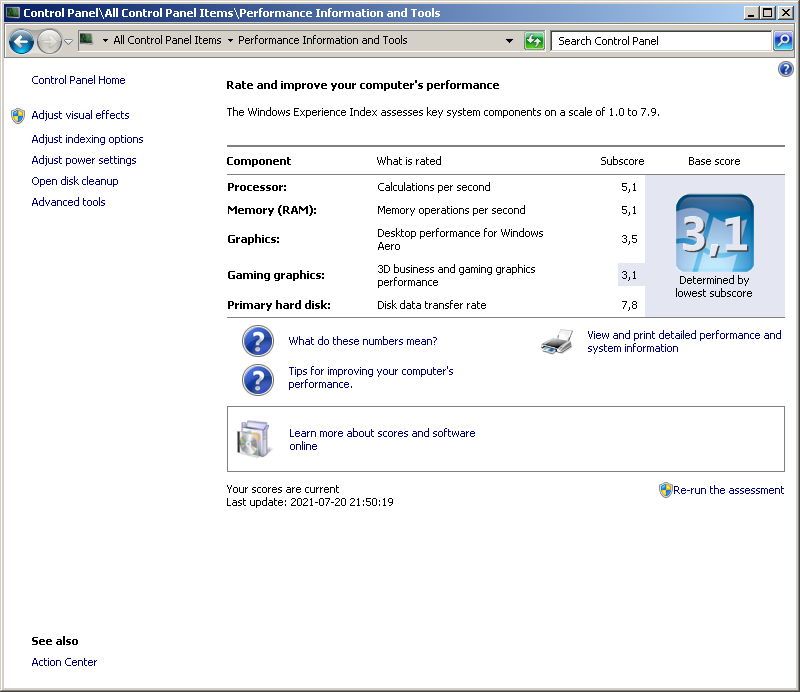The image size is (800, 692).
Task: Close the Control Panel window
Action: click(x=786, y=13)
